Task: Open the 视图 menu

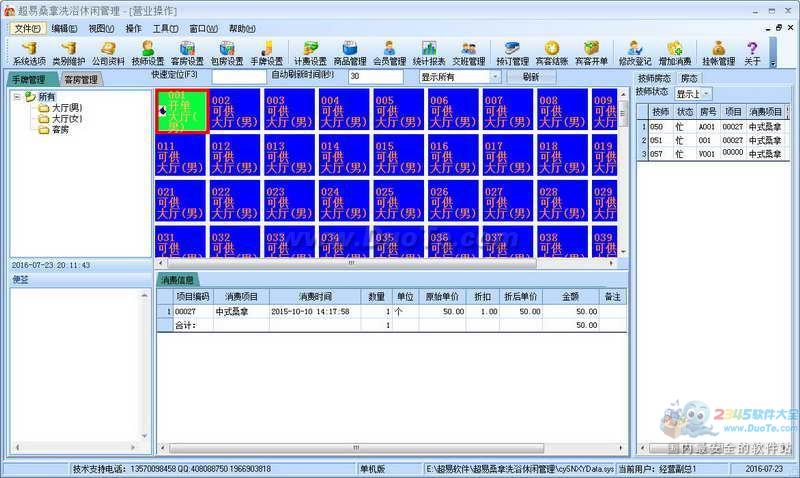Action: 101,29
